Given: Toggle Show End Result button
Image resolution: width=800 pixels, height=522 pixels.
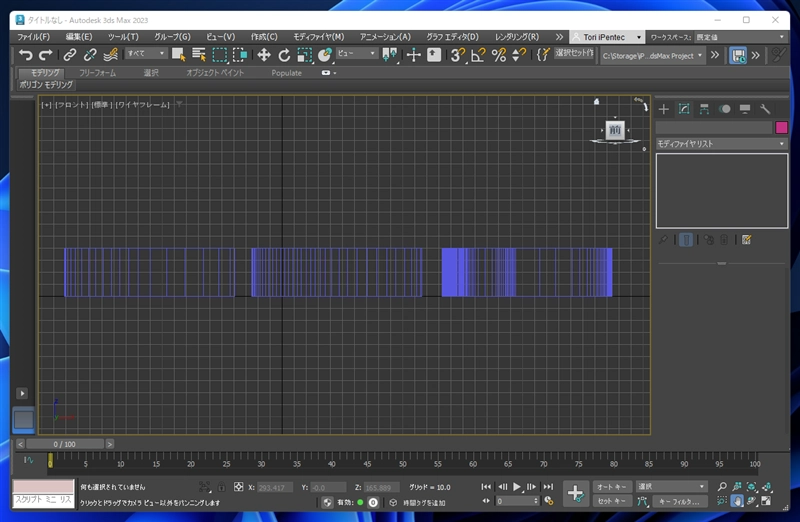Looking at the screenshot, I should tap(686, 239).
